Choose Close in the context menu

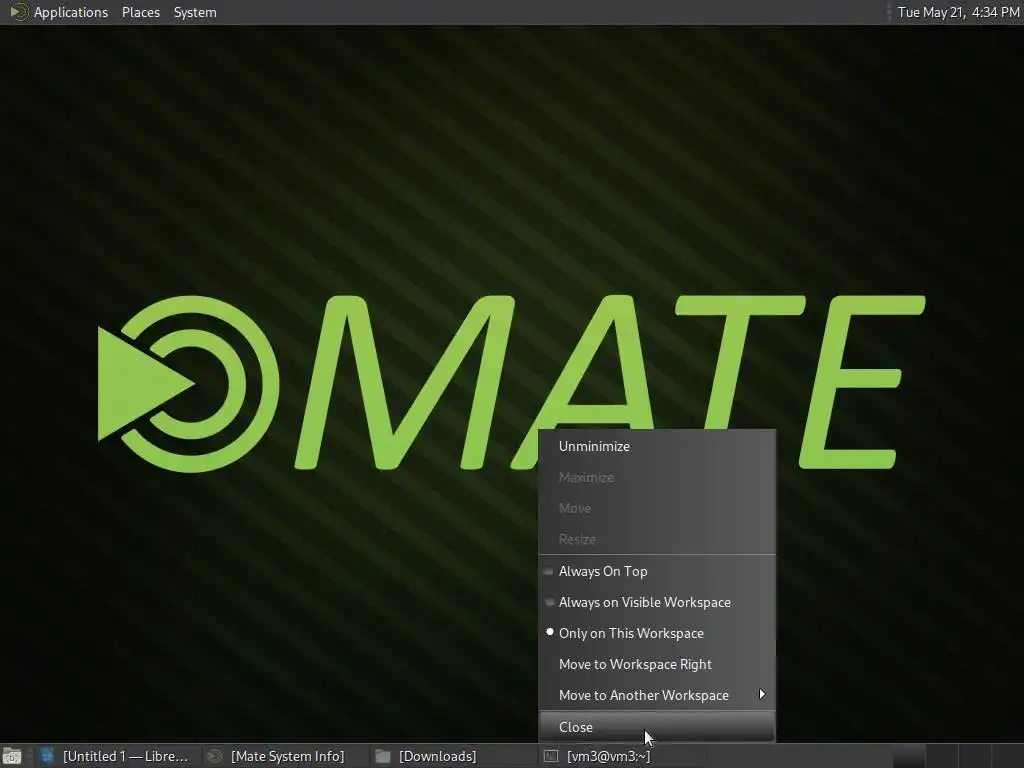[657, 727]
